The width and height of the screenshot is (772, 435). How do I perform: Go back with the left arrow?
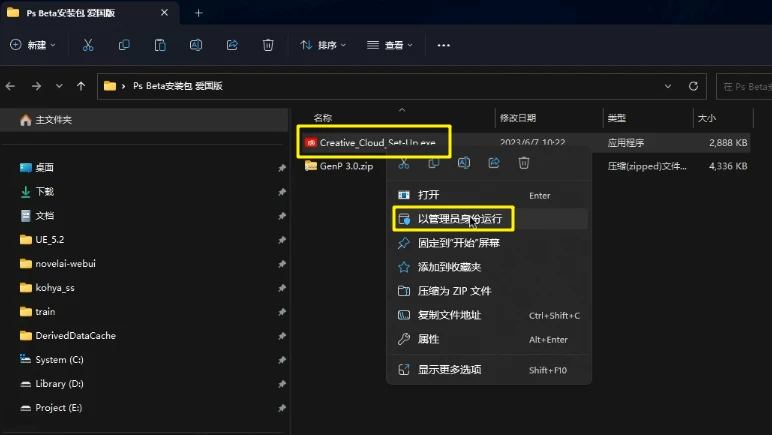coord(10,86)
